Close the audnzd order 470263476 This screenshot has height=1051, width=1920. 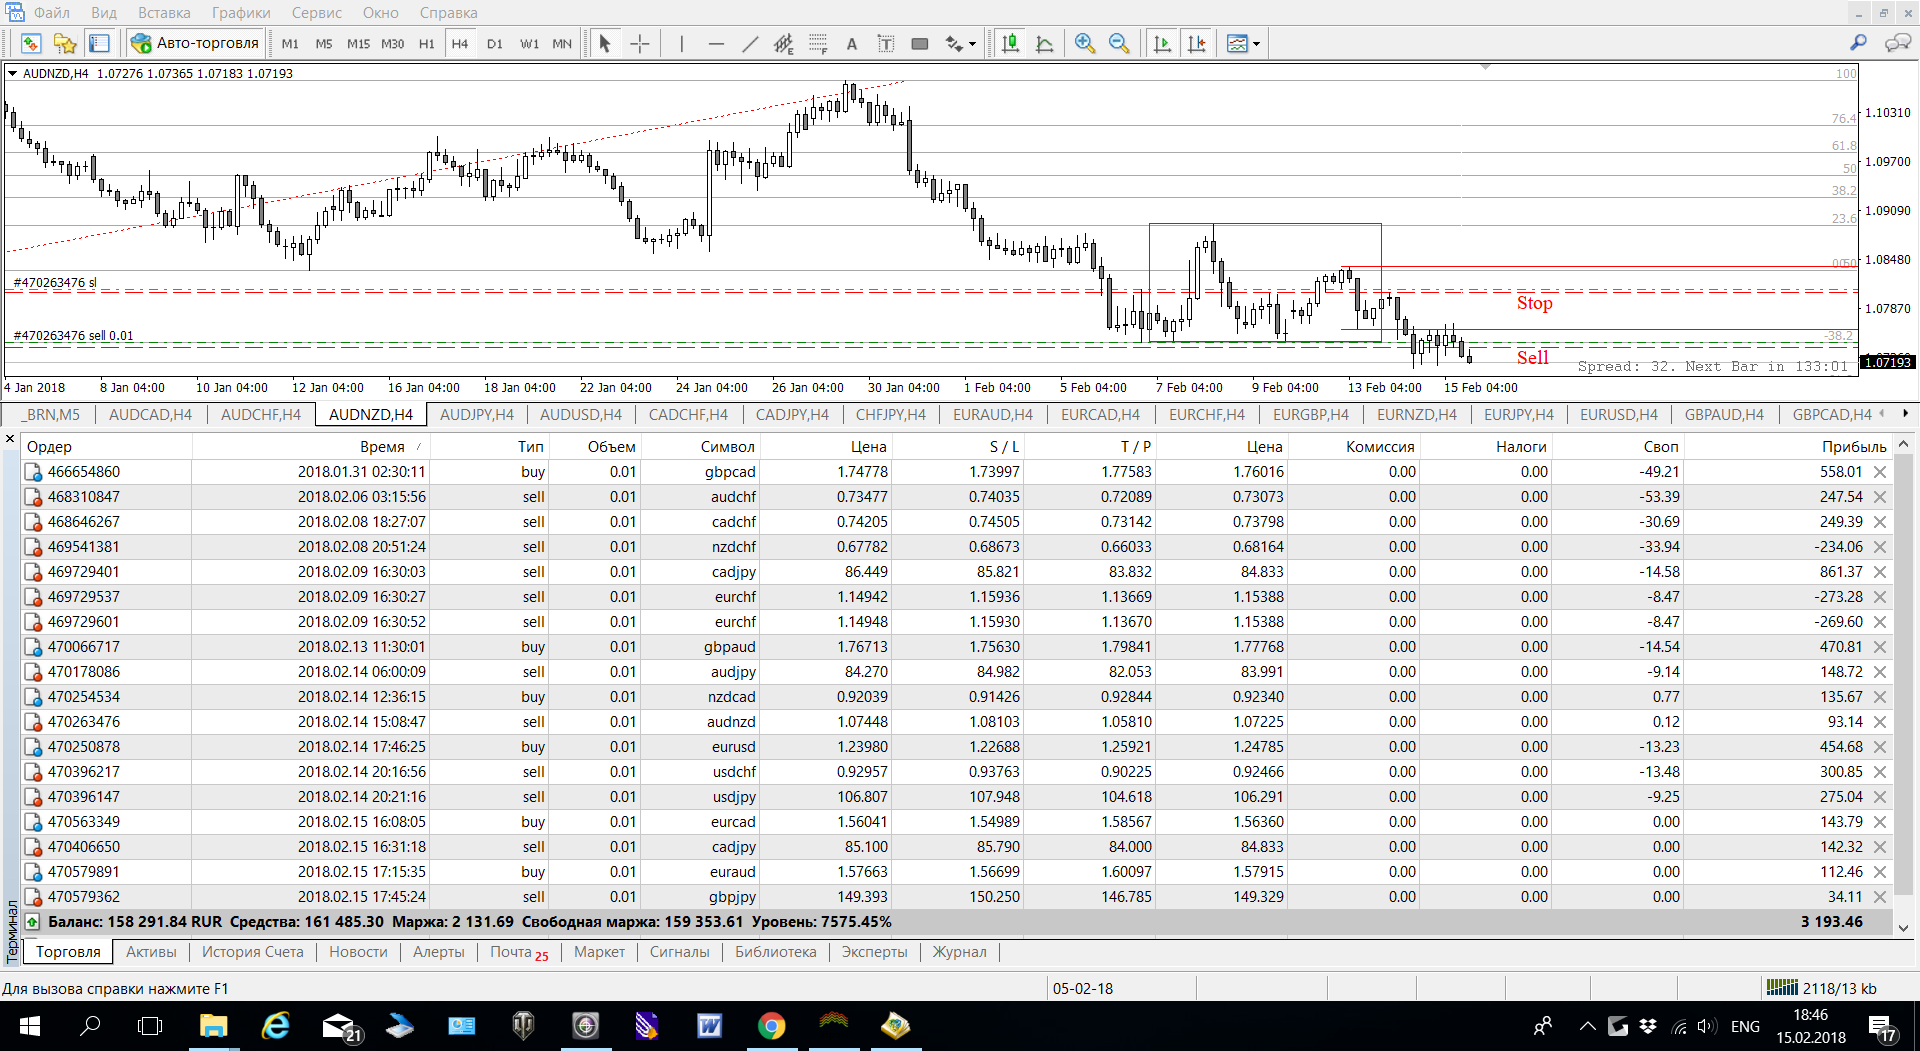click(1880, 722)
